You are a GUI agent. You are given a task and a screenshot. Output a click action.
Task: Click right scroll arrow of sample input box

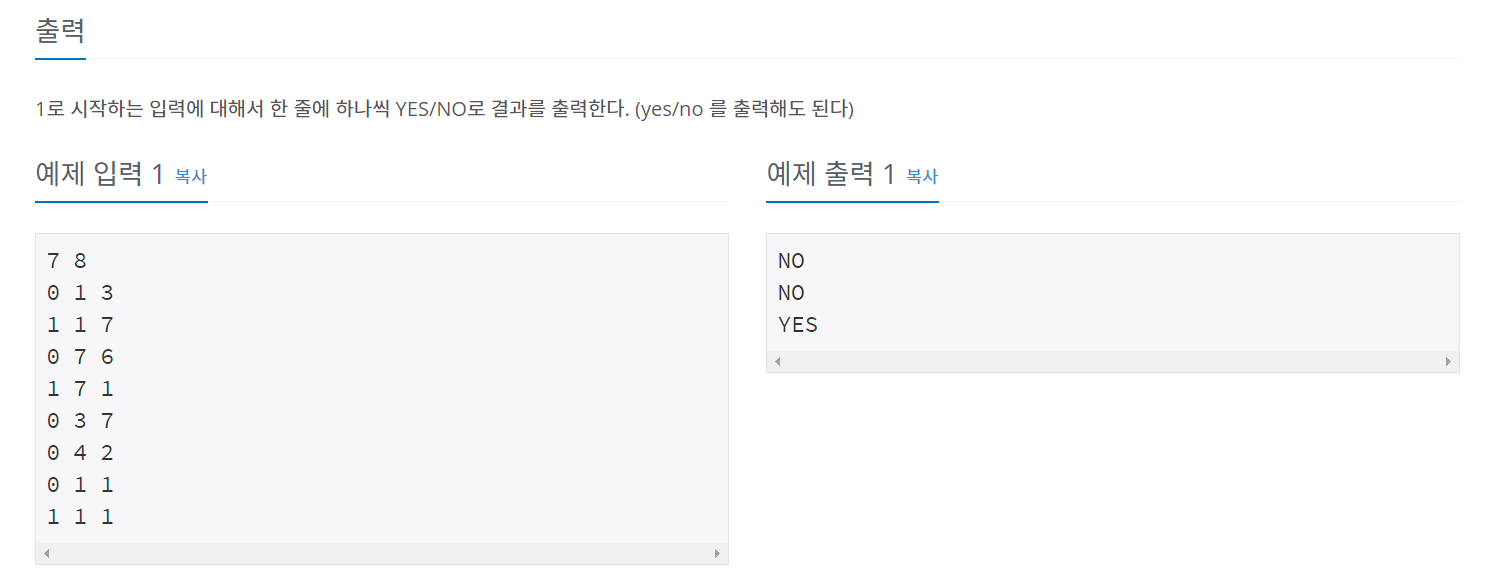(716, 553)
